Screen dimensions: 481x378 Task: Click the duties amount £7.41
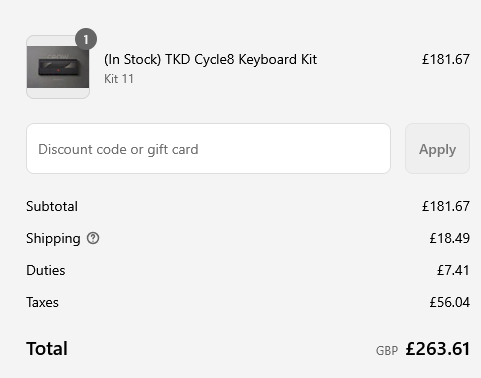453,270
